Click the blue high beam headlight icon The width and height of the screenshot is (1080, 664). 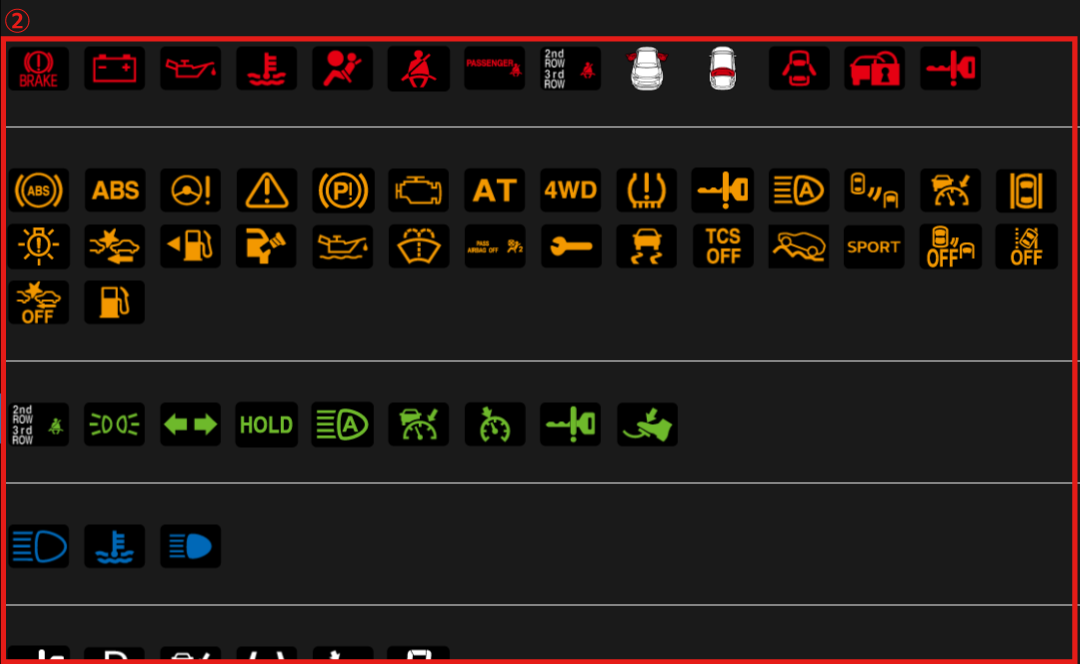point(191,546)
